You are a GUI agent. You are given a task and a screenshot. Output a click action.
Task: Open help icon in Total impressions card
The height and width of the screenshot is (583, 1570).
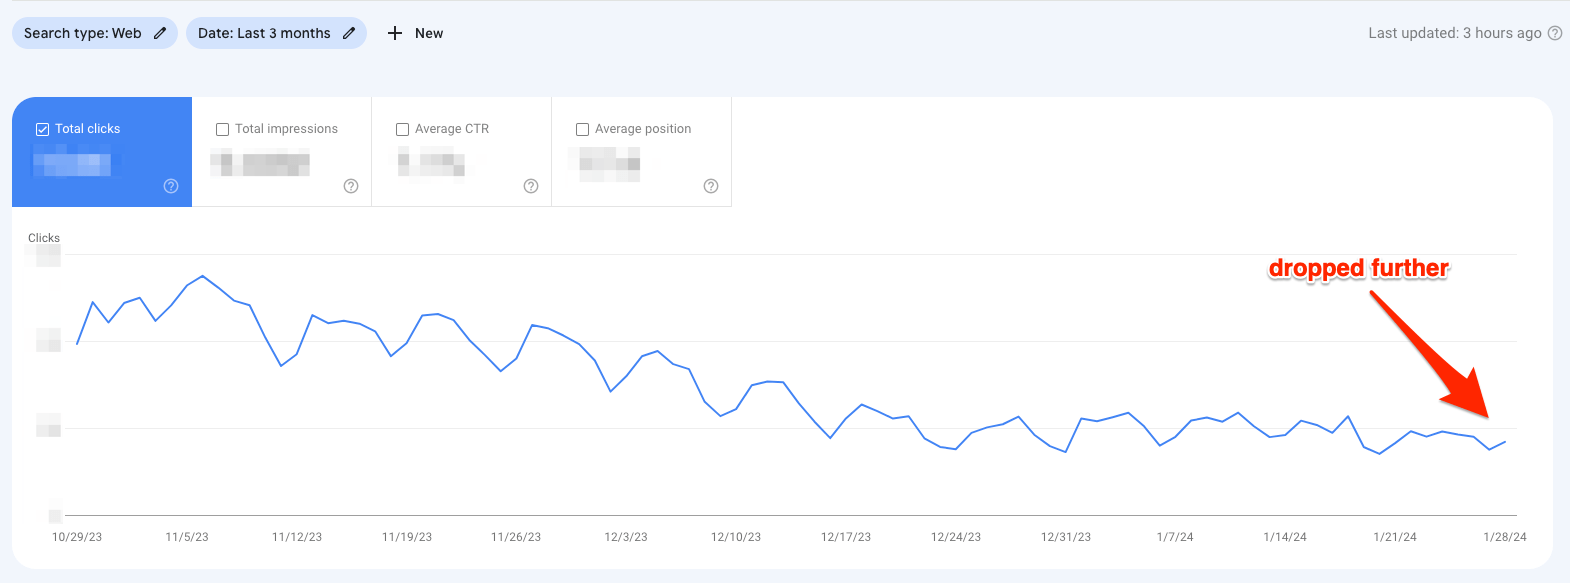(351, 186)
